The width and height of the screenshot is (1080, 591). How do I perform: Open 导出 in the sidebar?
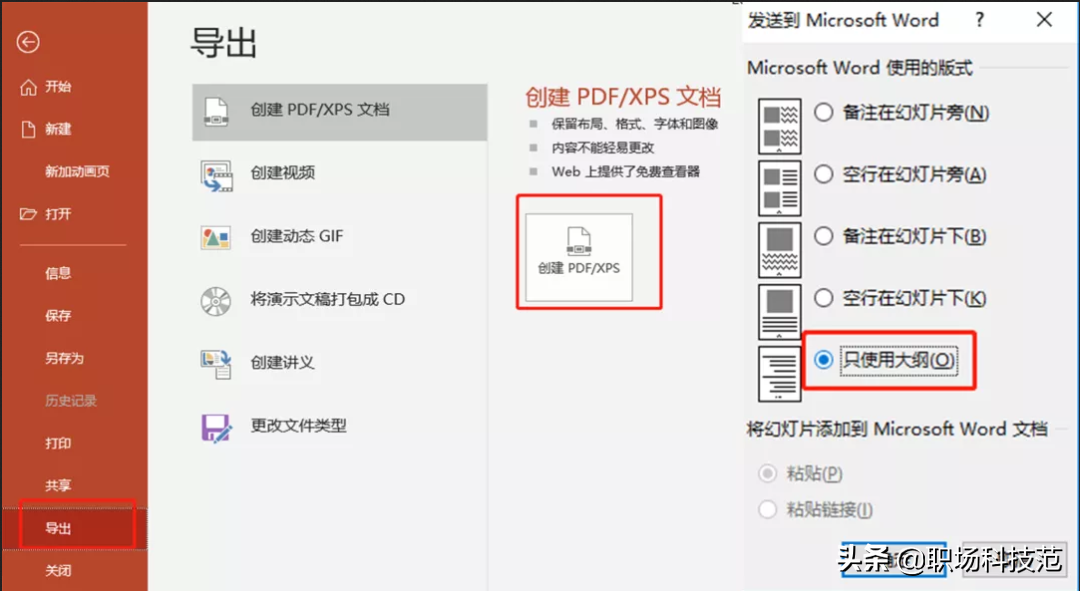coord(74,528)
